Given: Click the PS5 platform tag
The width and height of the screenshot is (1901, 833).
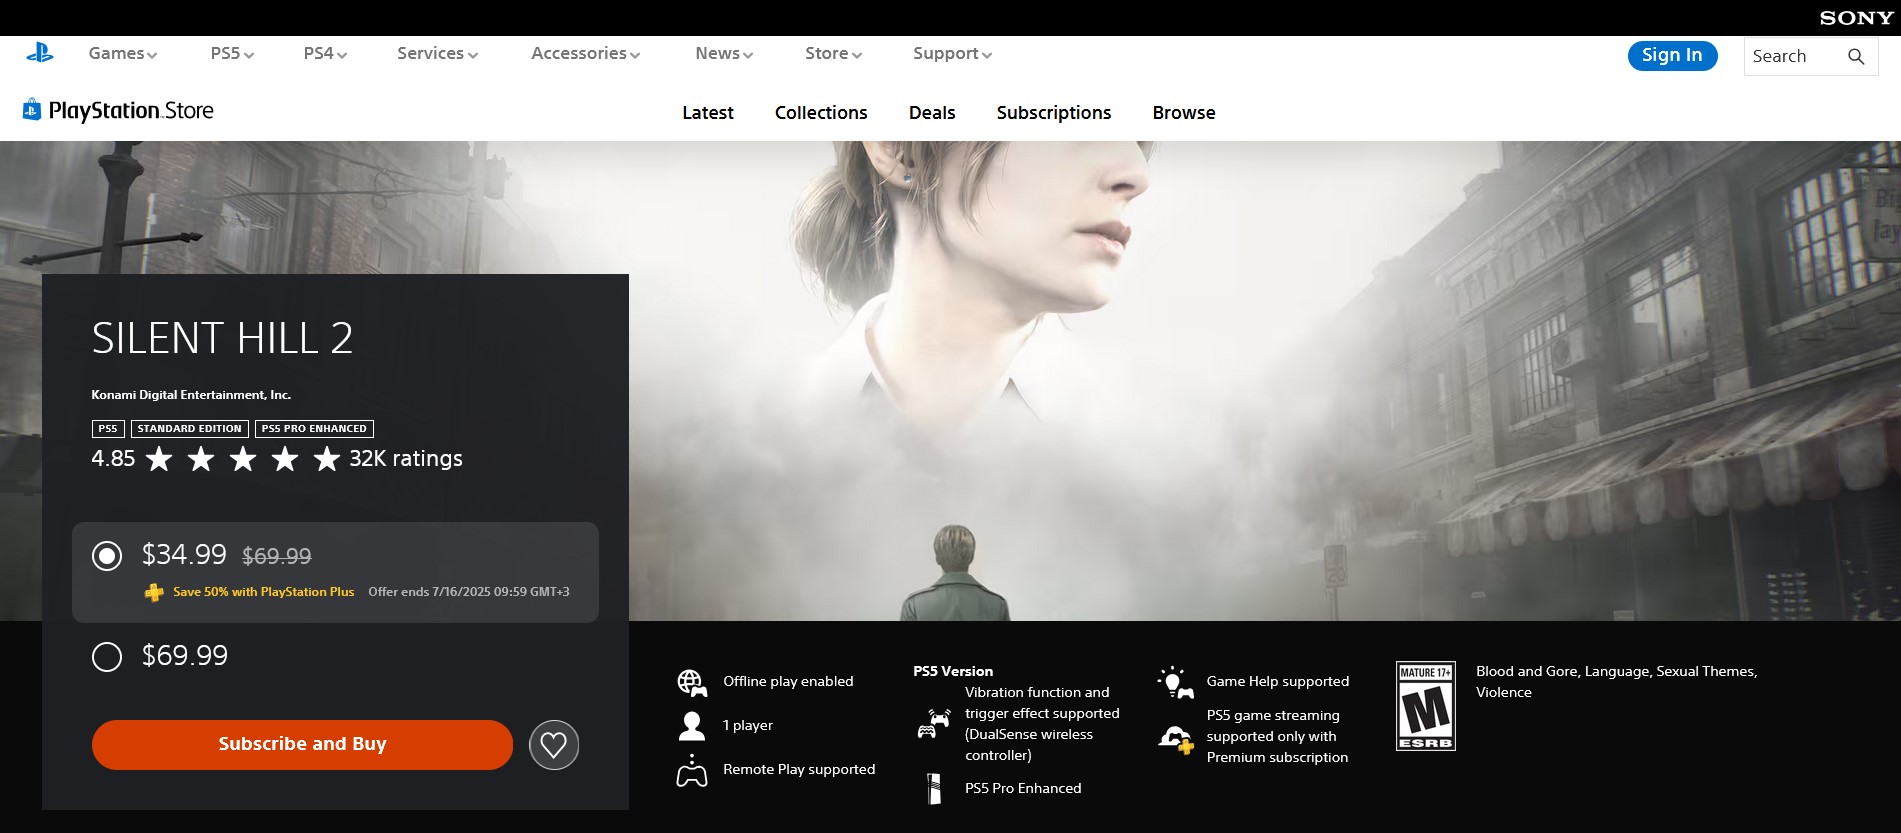Looking at the screenshot, I should 108,429.
